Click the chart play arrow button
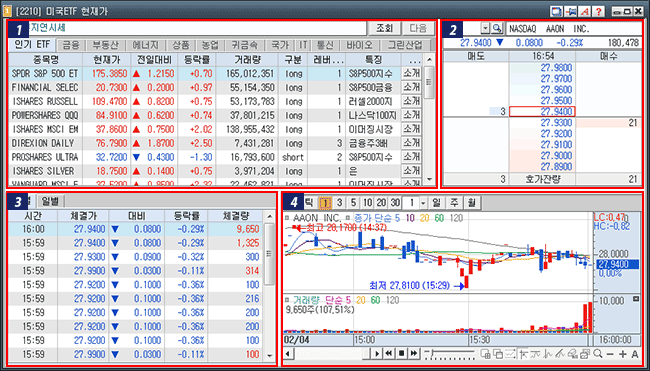This screenshot has width=650, height=371. coord(377,354)
